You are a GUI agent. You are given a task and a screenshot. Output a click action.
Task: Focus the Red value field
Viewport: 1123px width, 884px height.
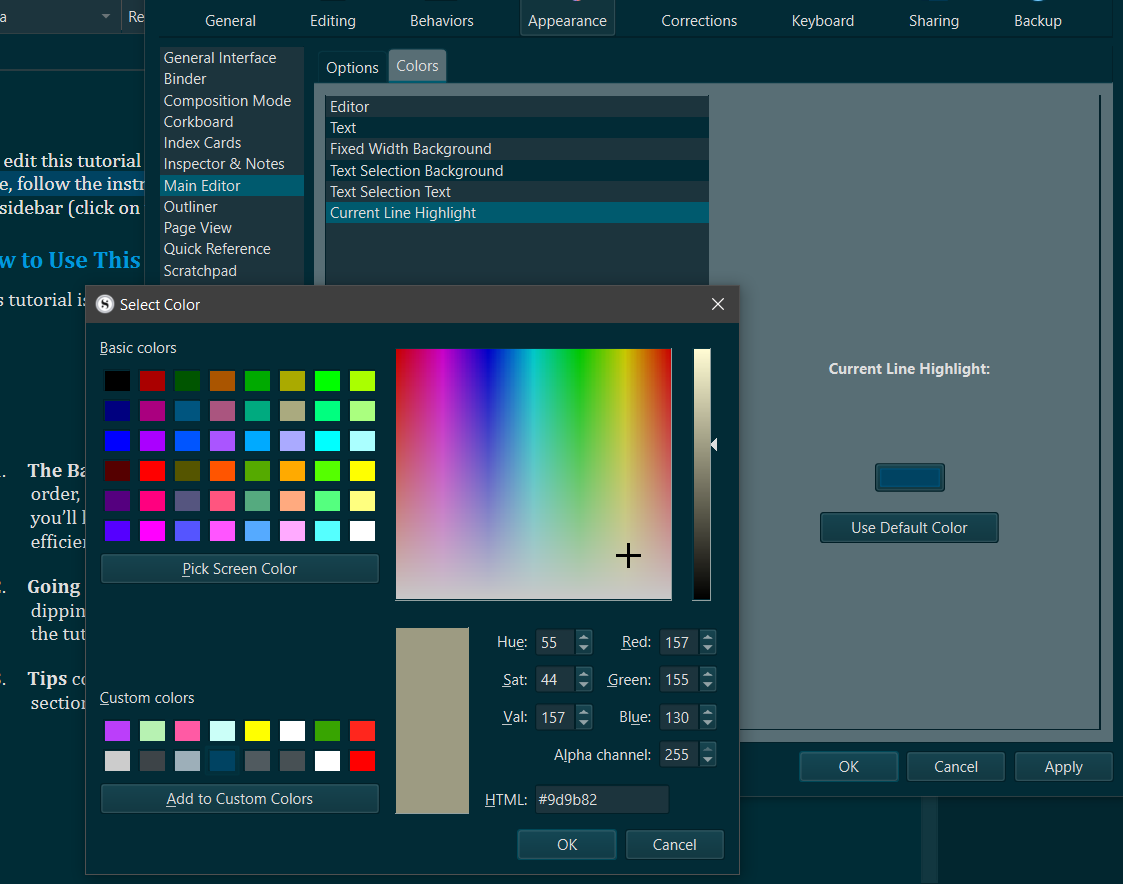pyautogui.click(x=679, y=643)
